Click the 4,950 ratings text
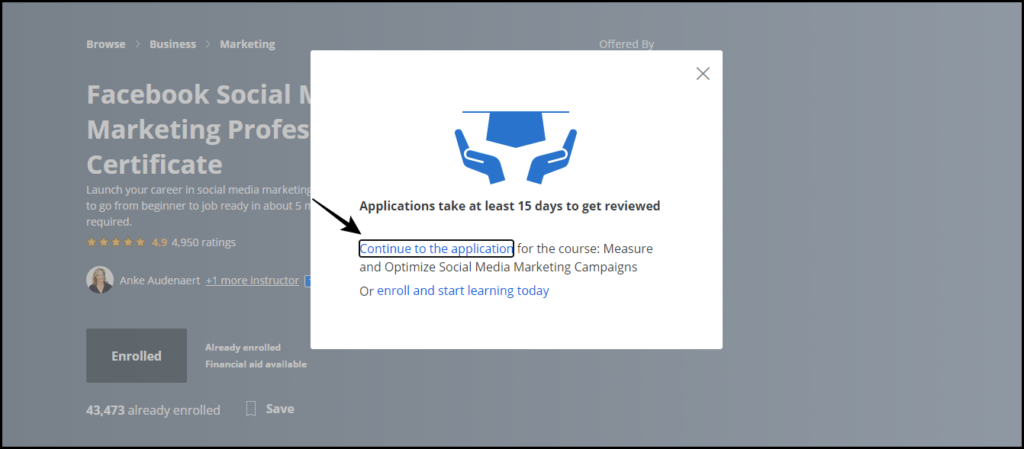 [x=204, y=242]
